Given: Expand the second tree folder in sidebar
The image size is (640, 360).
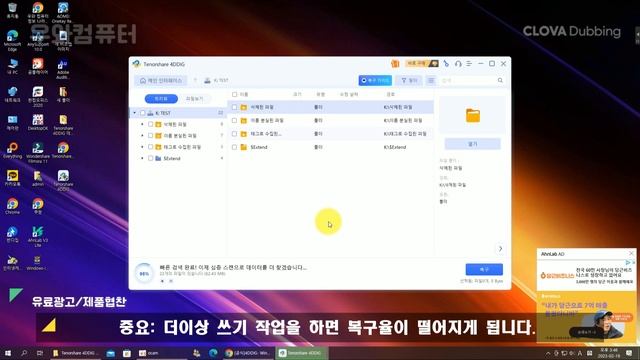Looking at the screenshot, I should pos(142,135).
